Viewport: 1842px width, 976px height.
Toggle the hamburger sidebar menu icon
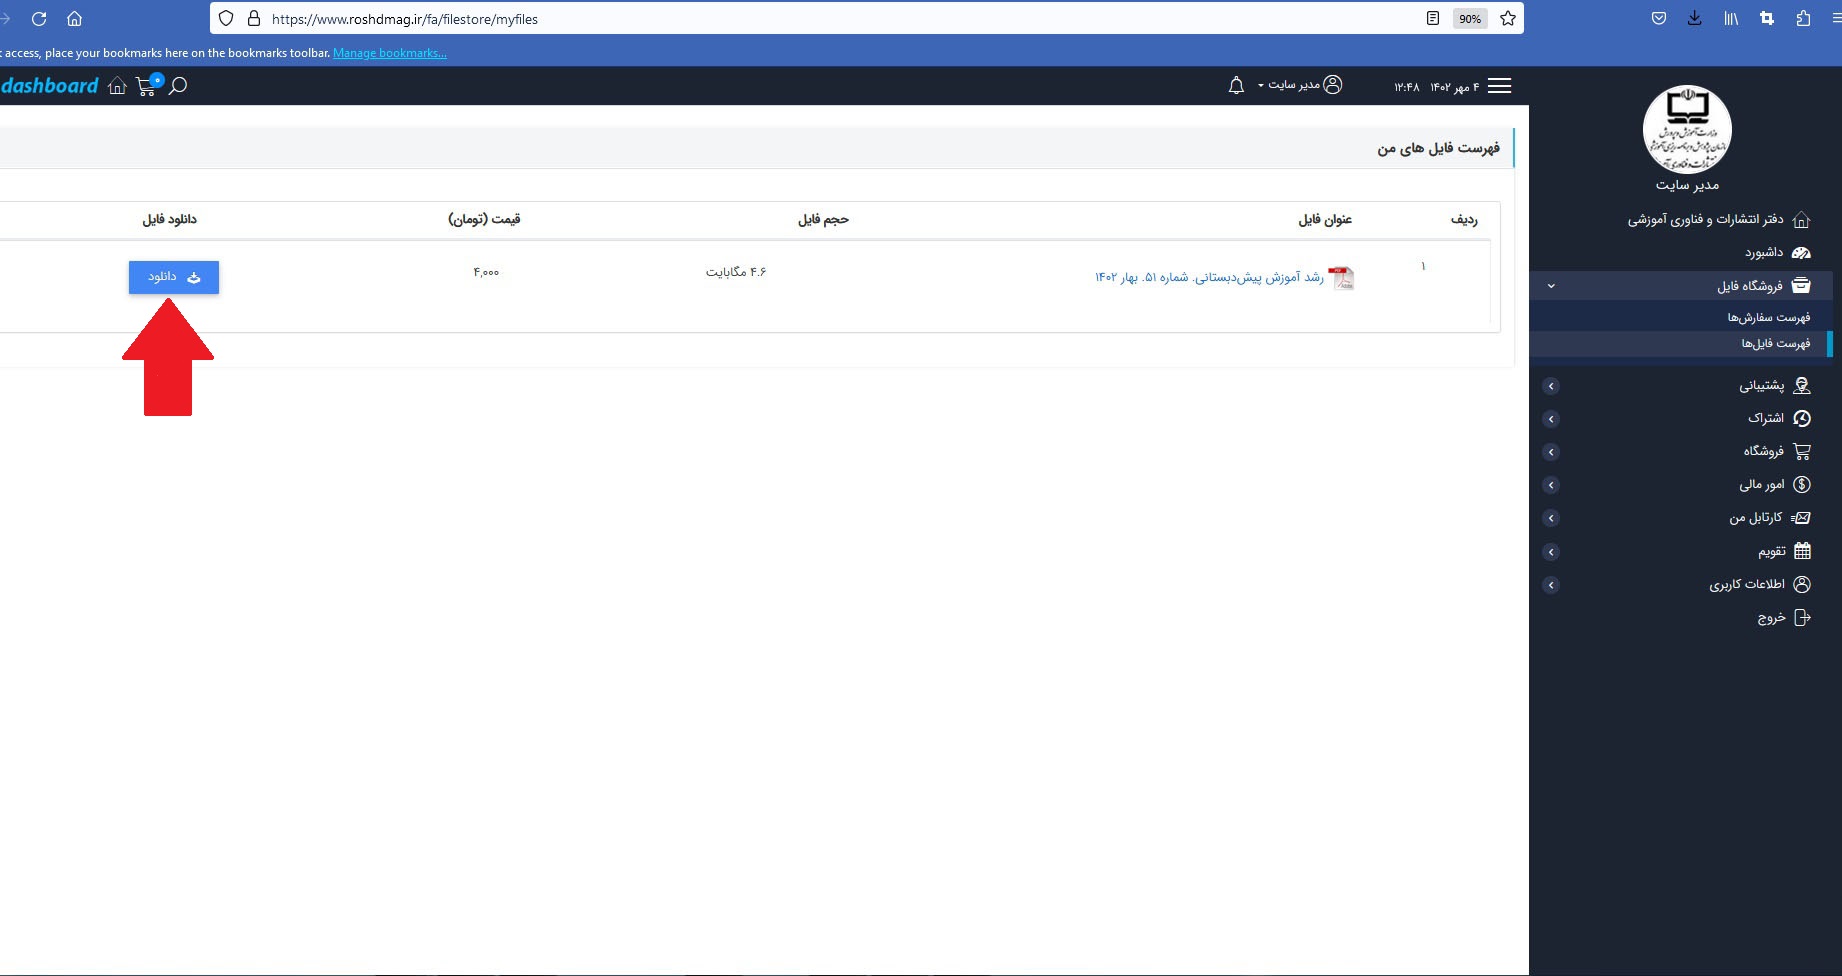[1499, 86]
